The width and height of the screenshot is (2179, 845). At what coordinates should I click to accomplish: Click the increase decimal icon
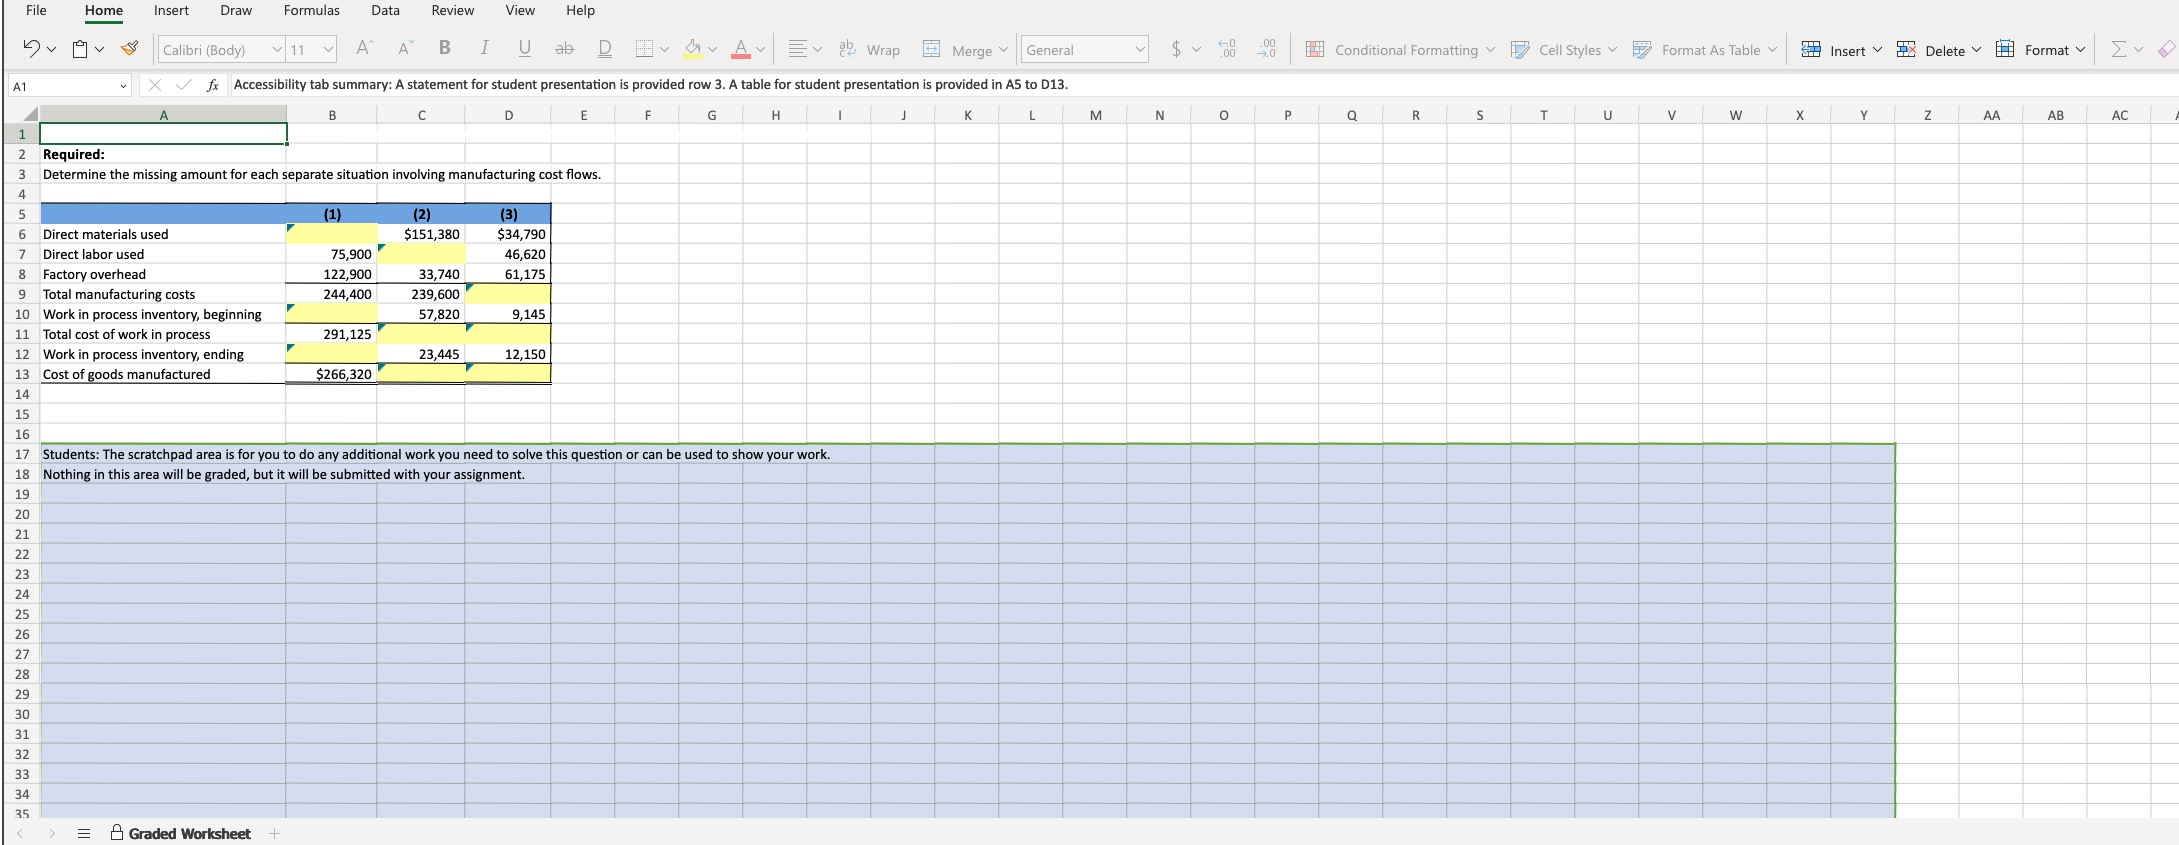click(x=1227, y=49)
